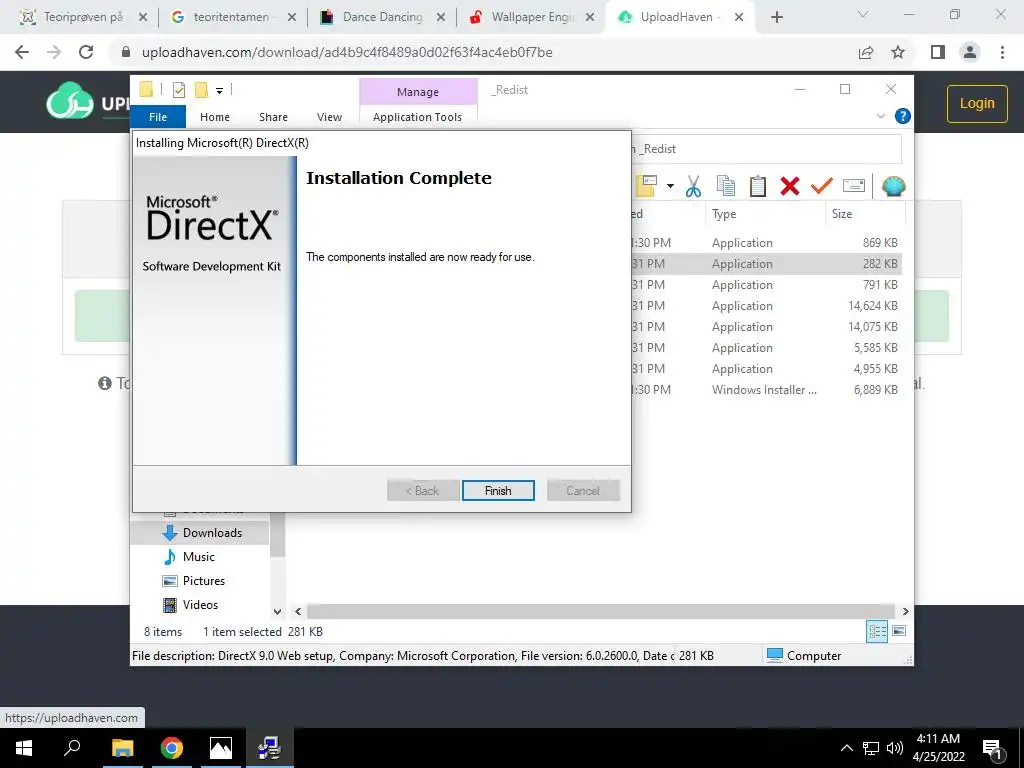The image size is (1024, 768).
Task: Open a new Chrome tab
Action: point(776,18)
